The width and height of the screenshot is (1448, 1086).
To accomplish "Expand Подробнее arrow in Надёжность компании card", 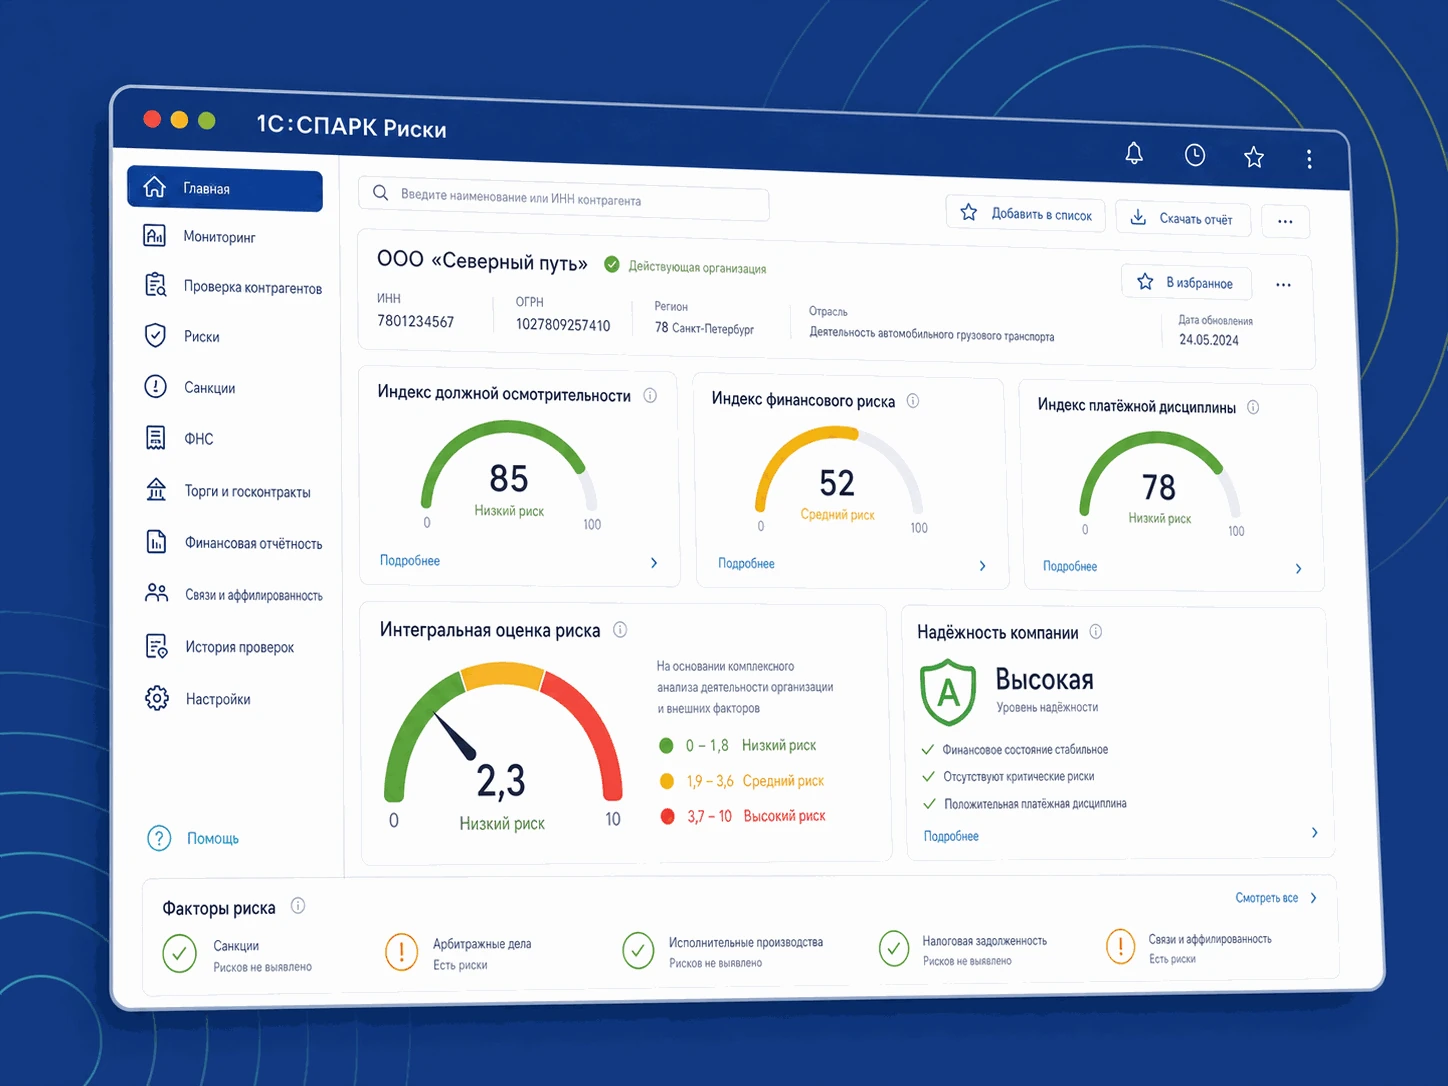I will coord(1314,833).
